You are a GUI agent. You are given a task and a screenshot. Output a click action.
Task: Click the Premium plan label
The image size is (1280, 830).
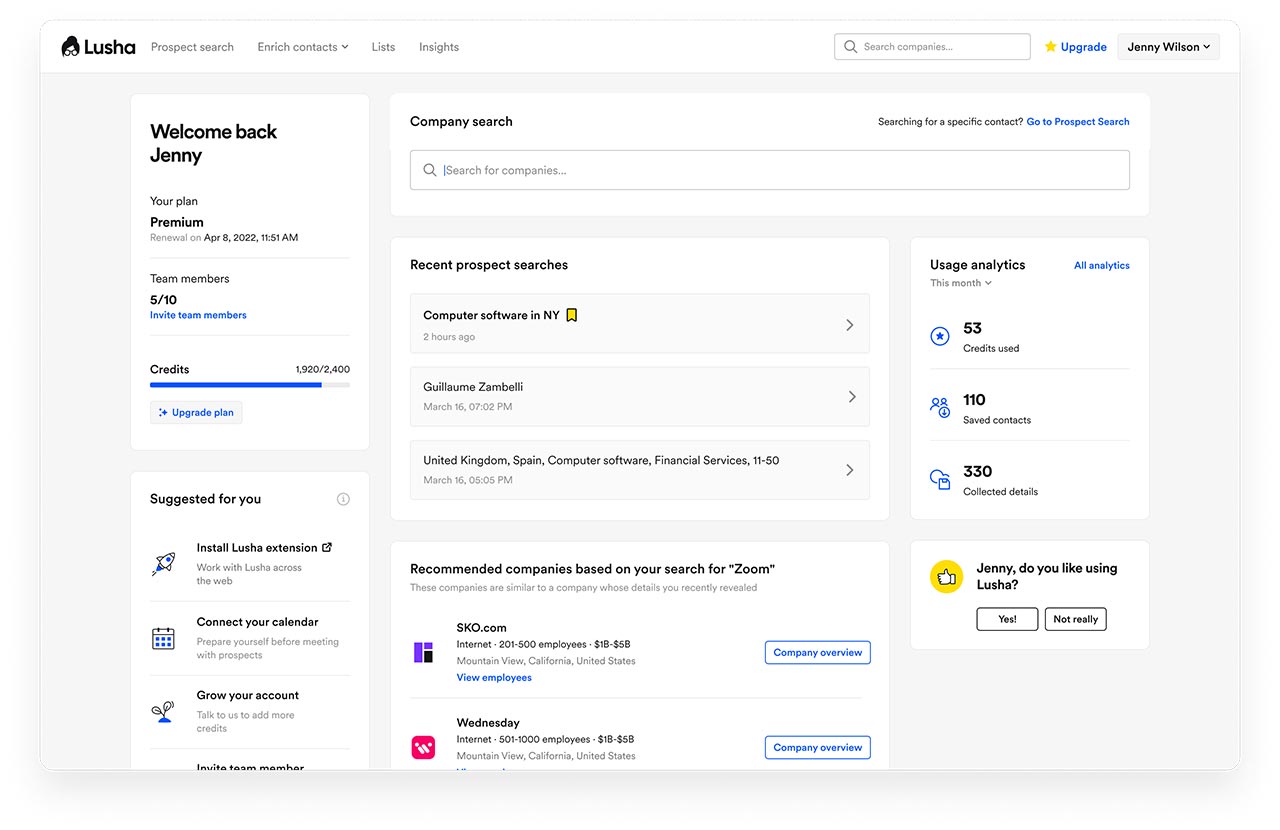pos(177,222)
